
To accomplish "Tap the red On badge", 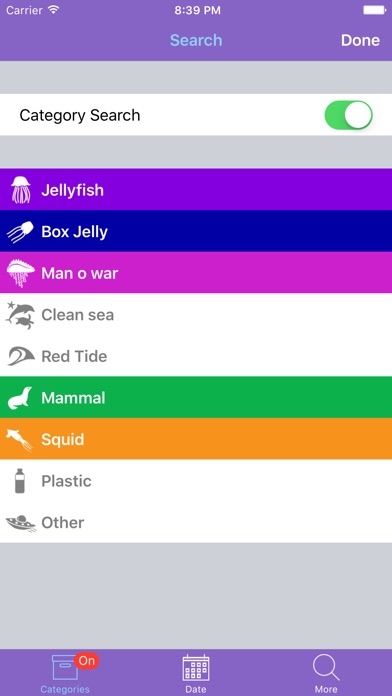I will 87,661.
